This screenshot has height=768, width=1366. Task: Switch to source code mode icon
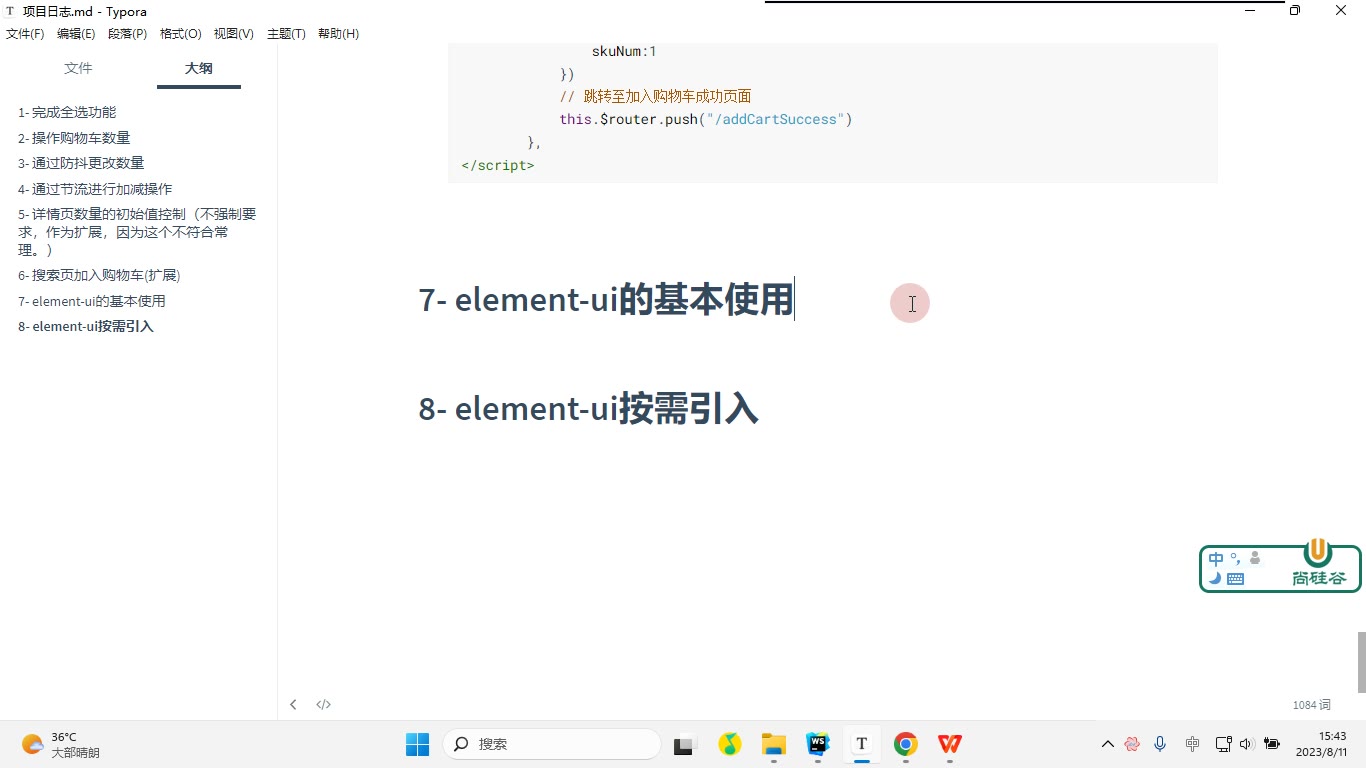[x=324, y=705]
